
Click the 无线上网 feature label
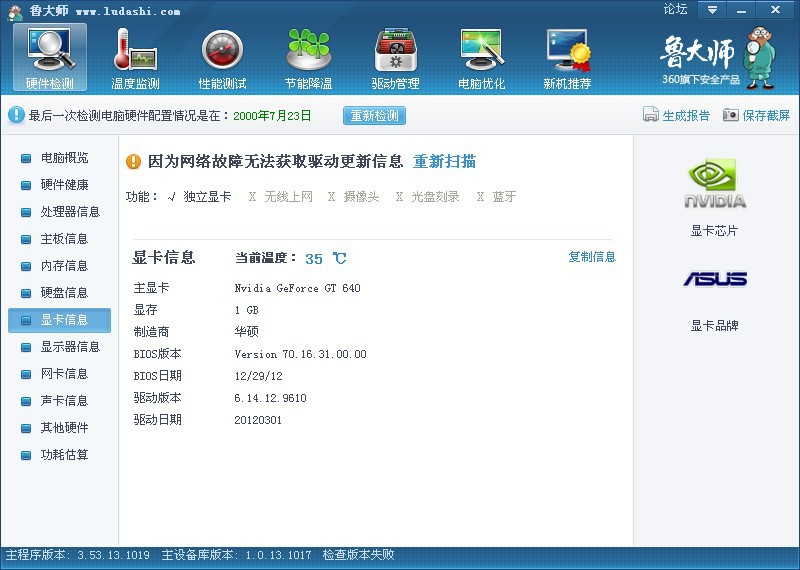(x=288, y=196)
